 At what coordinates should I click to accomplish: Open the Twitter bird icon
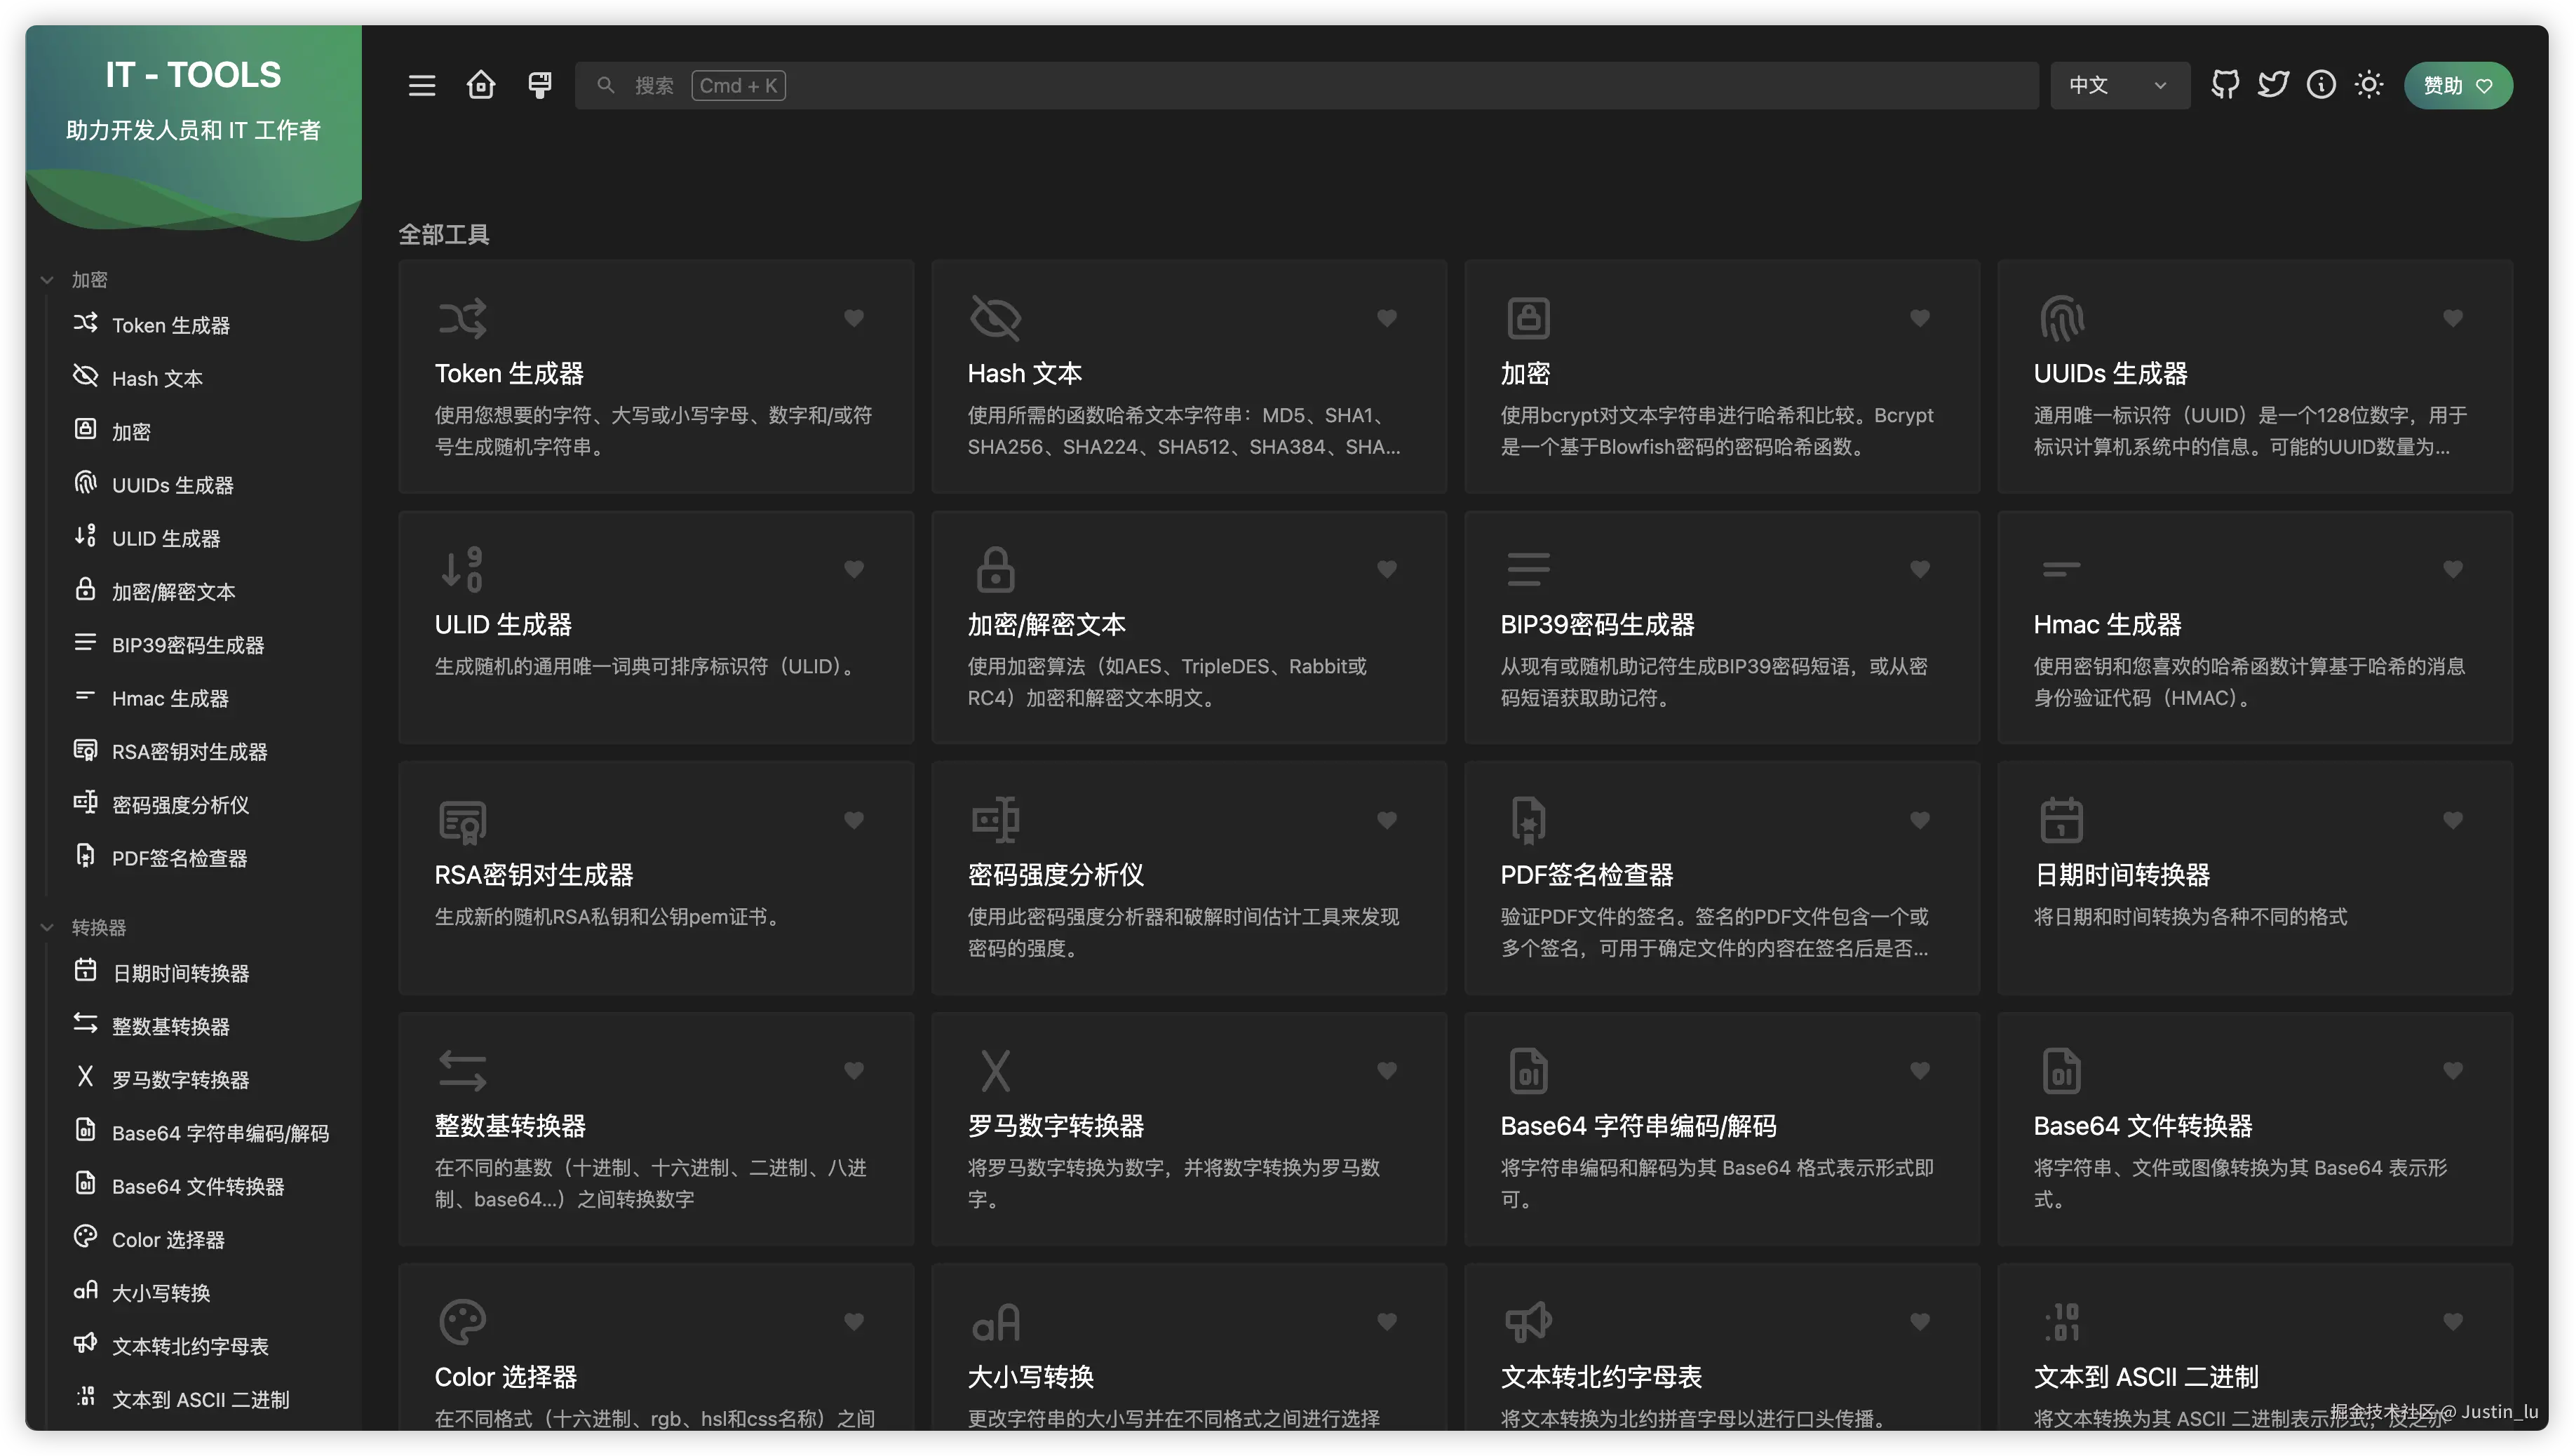tap(2273, 85)
